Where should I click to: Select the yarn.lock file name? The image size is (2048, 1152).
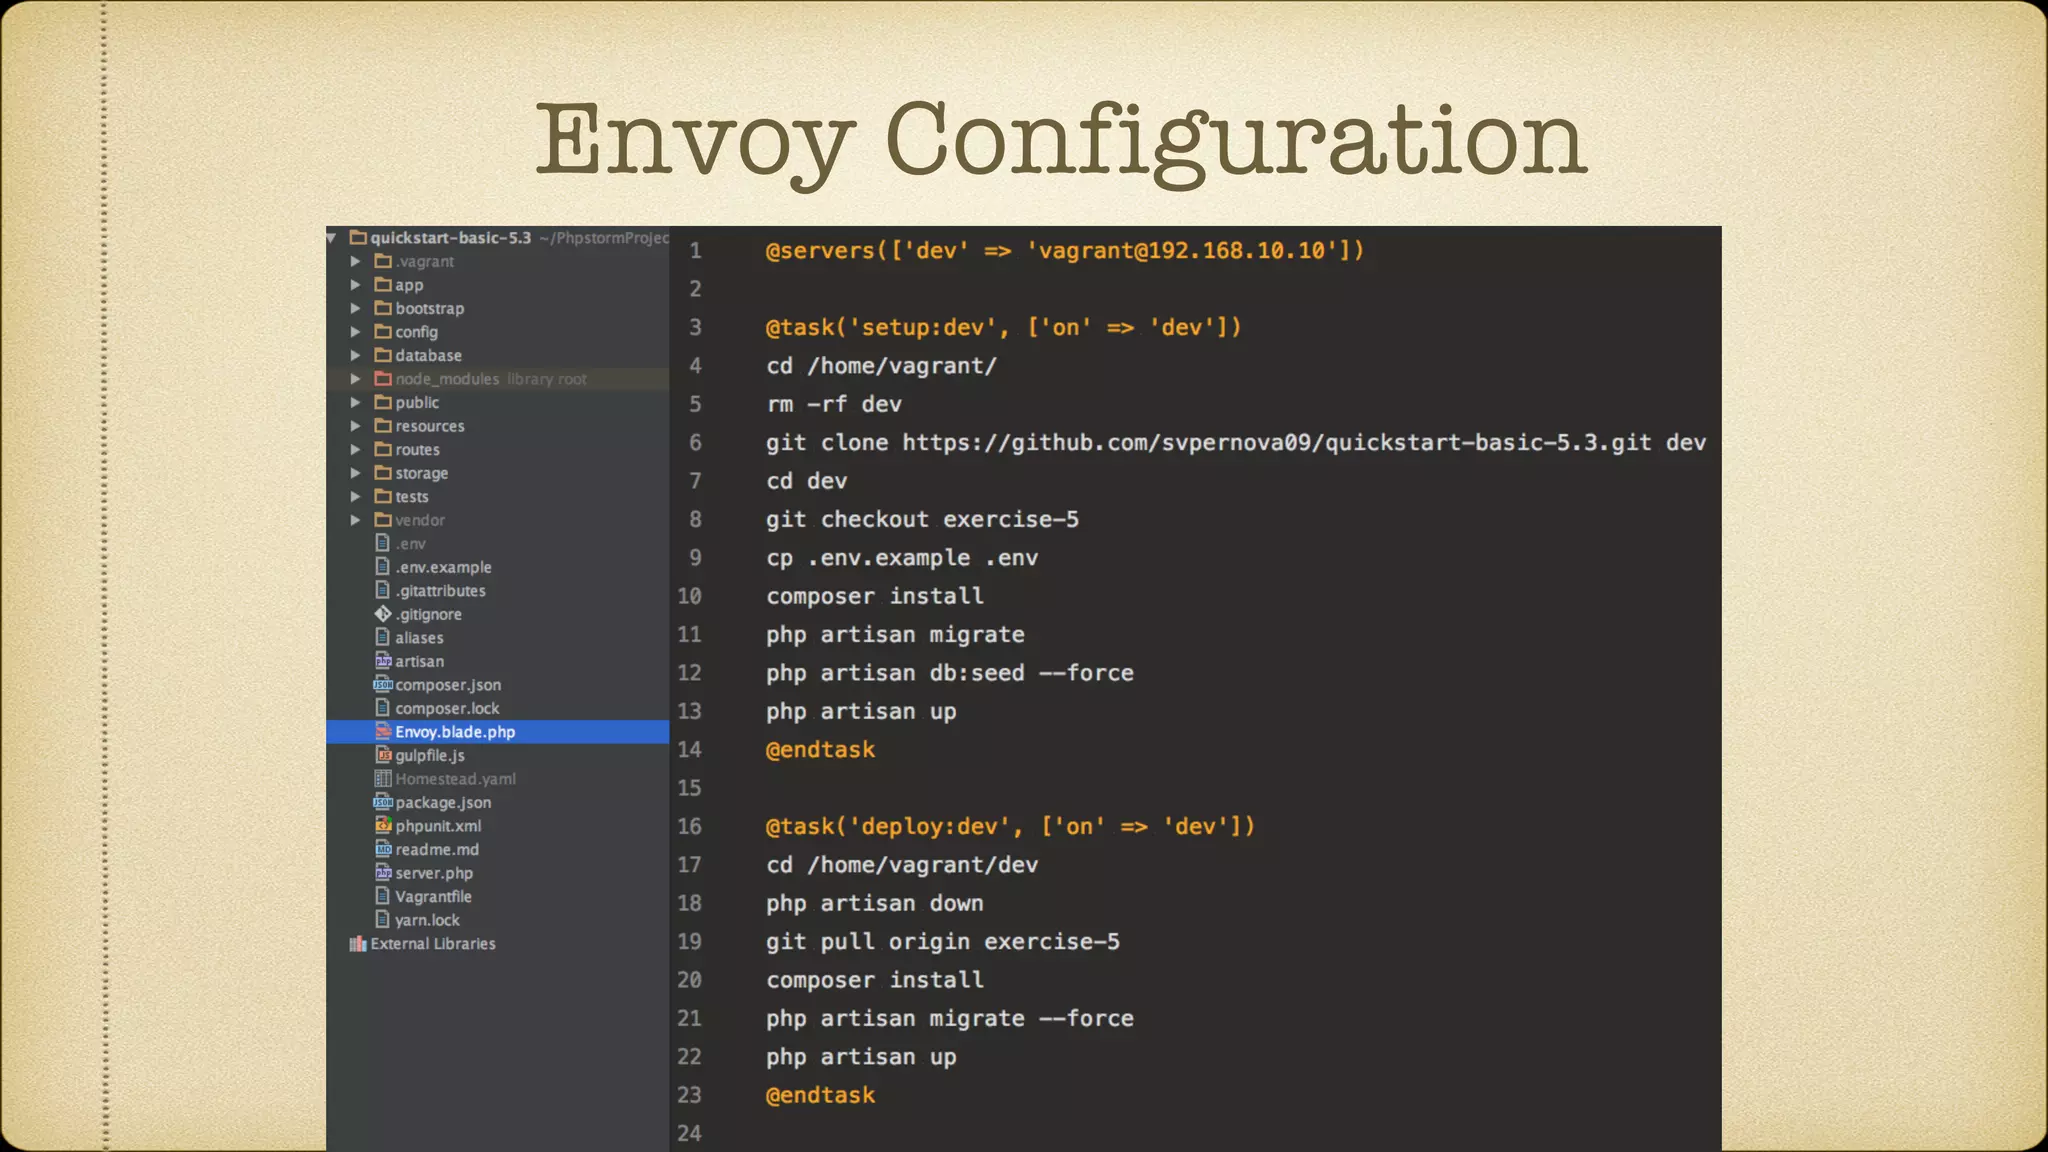[427, 920]
